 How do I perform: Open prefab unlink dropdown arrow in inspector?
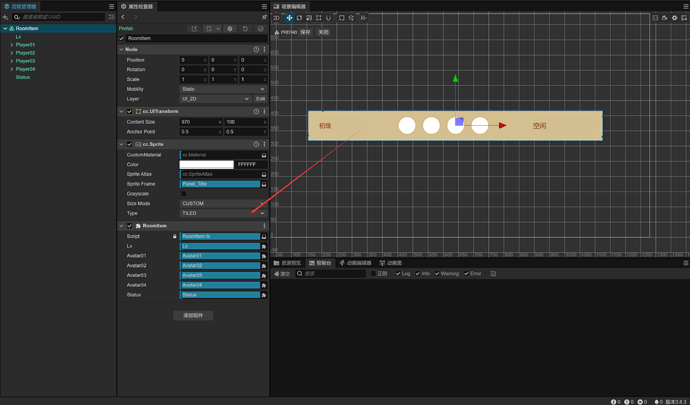[x=218, y=28]
